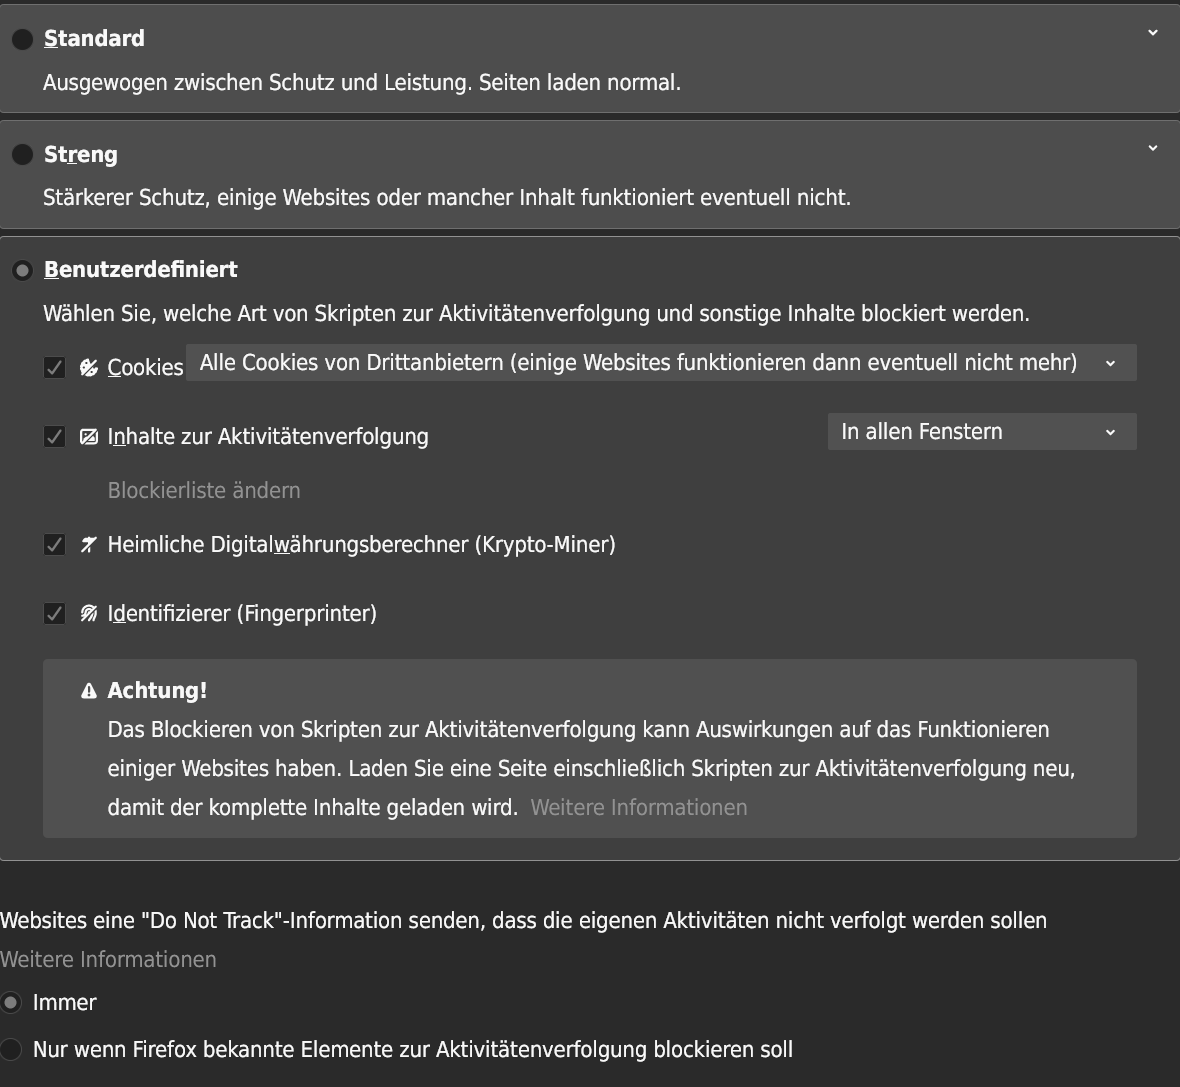Choose the Streng protection option
Viewport: 1180px width, 1087px height.
point(22,155)
